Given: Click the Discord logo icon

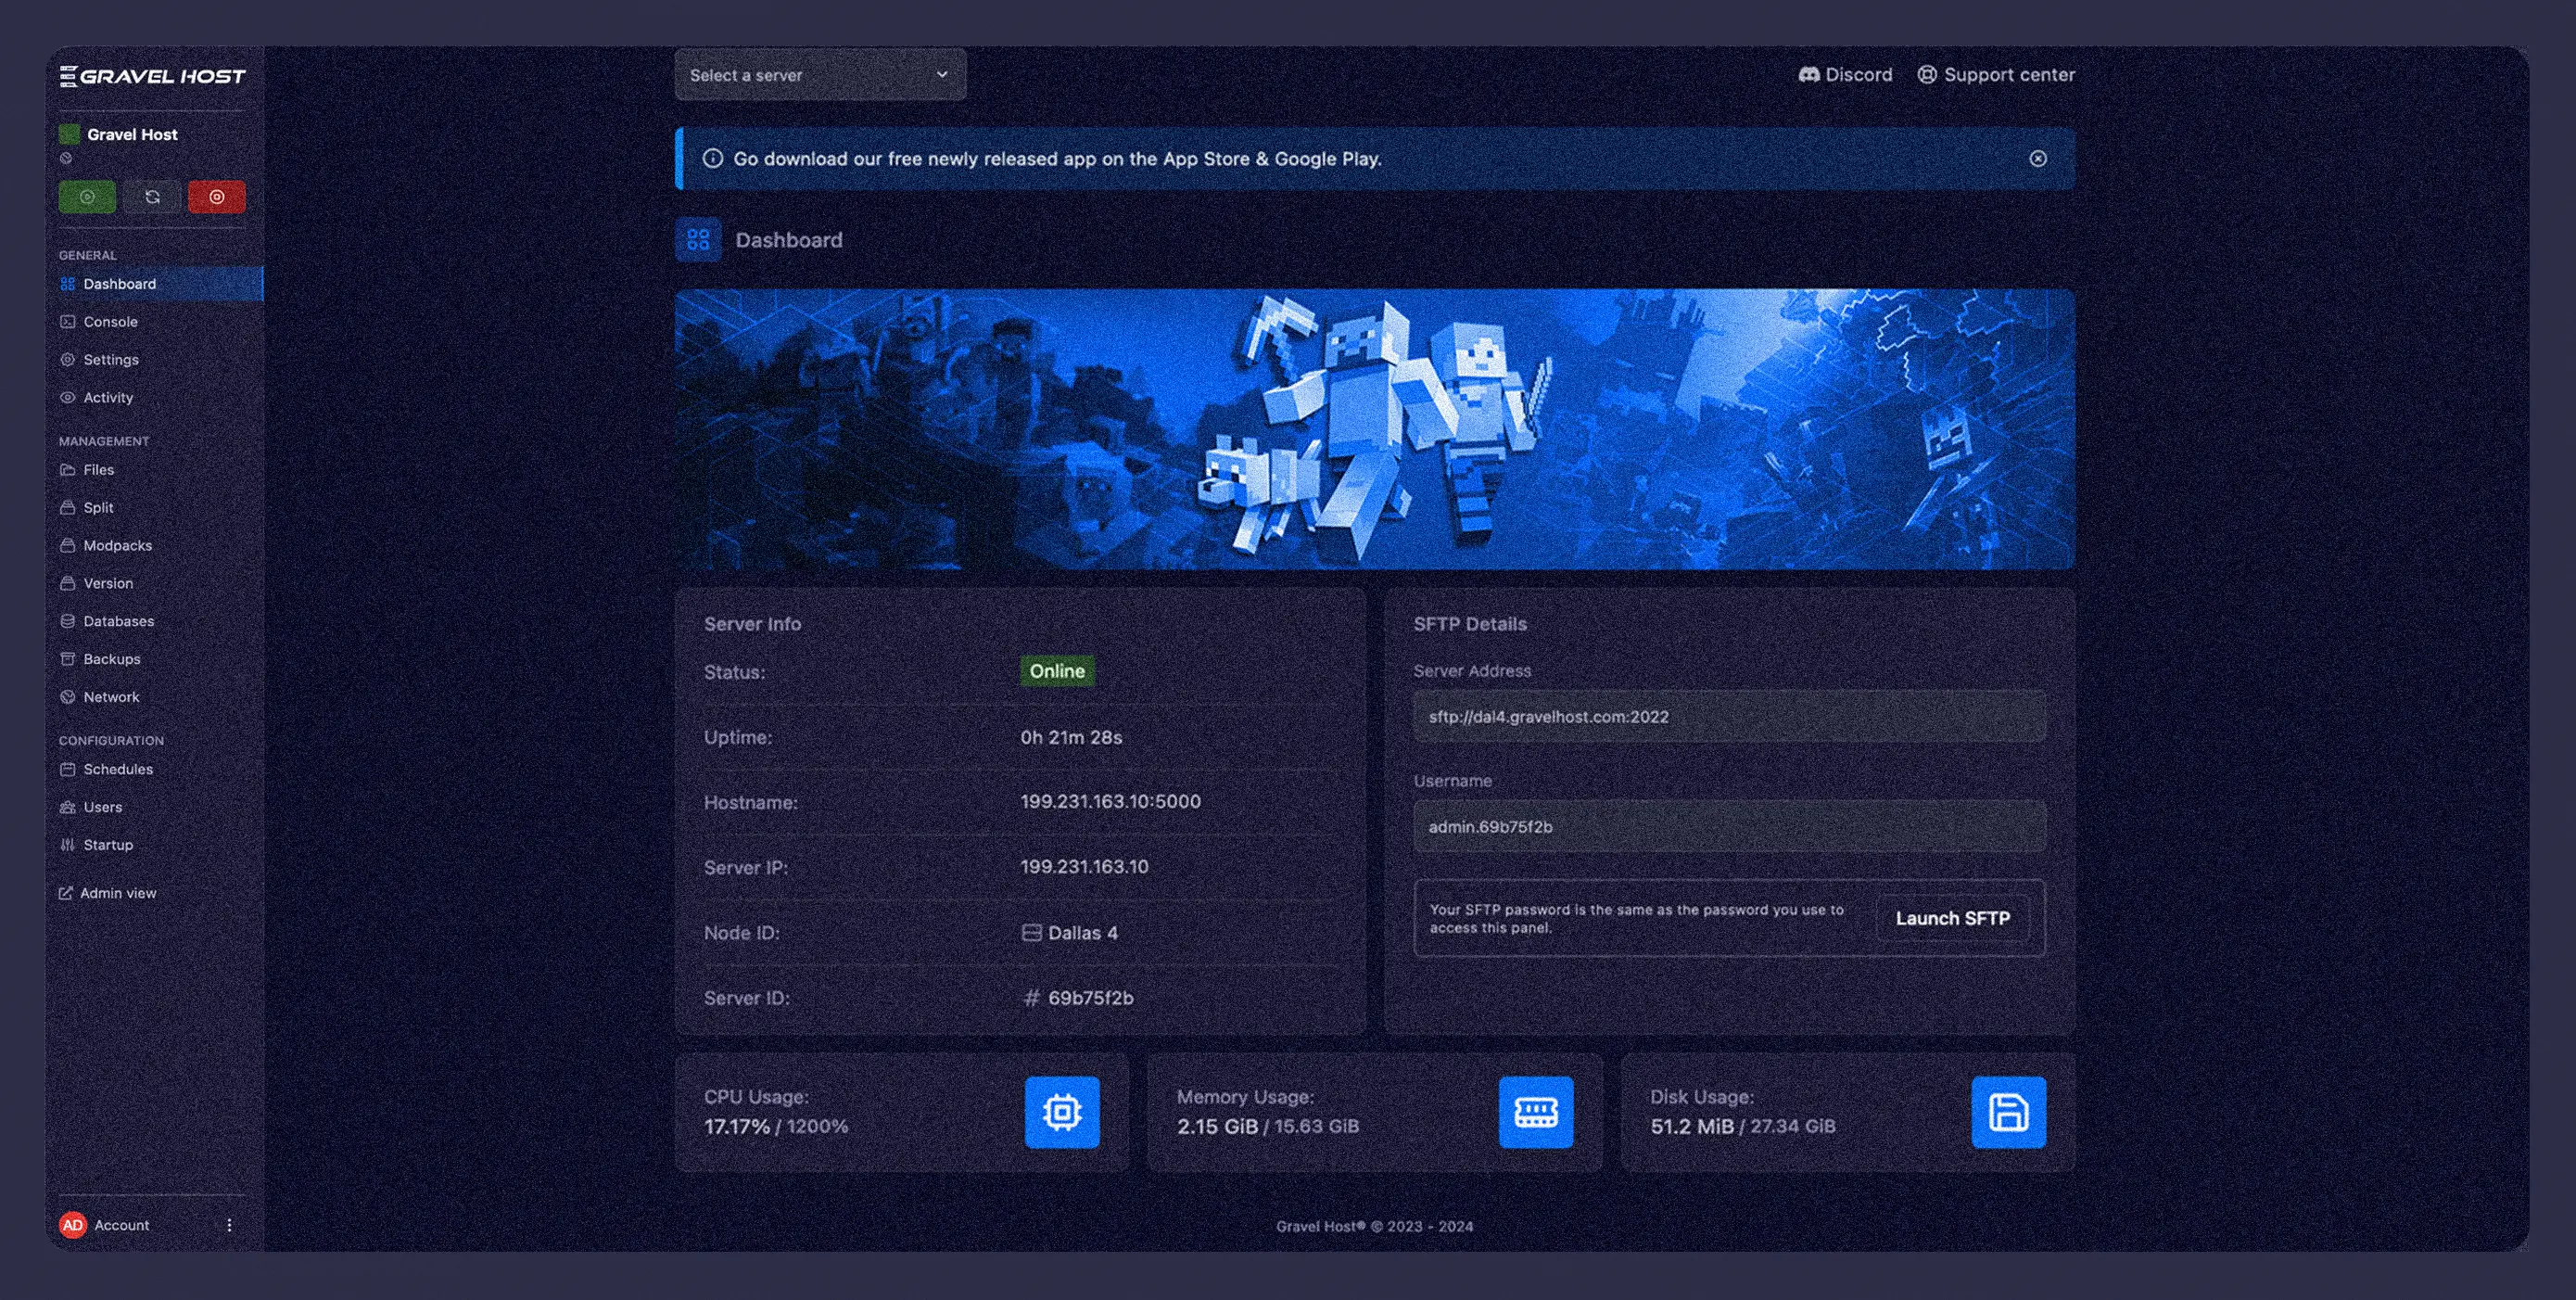Looking at the screenshot, I should [x=1809, y=75].
